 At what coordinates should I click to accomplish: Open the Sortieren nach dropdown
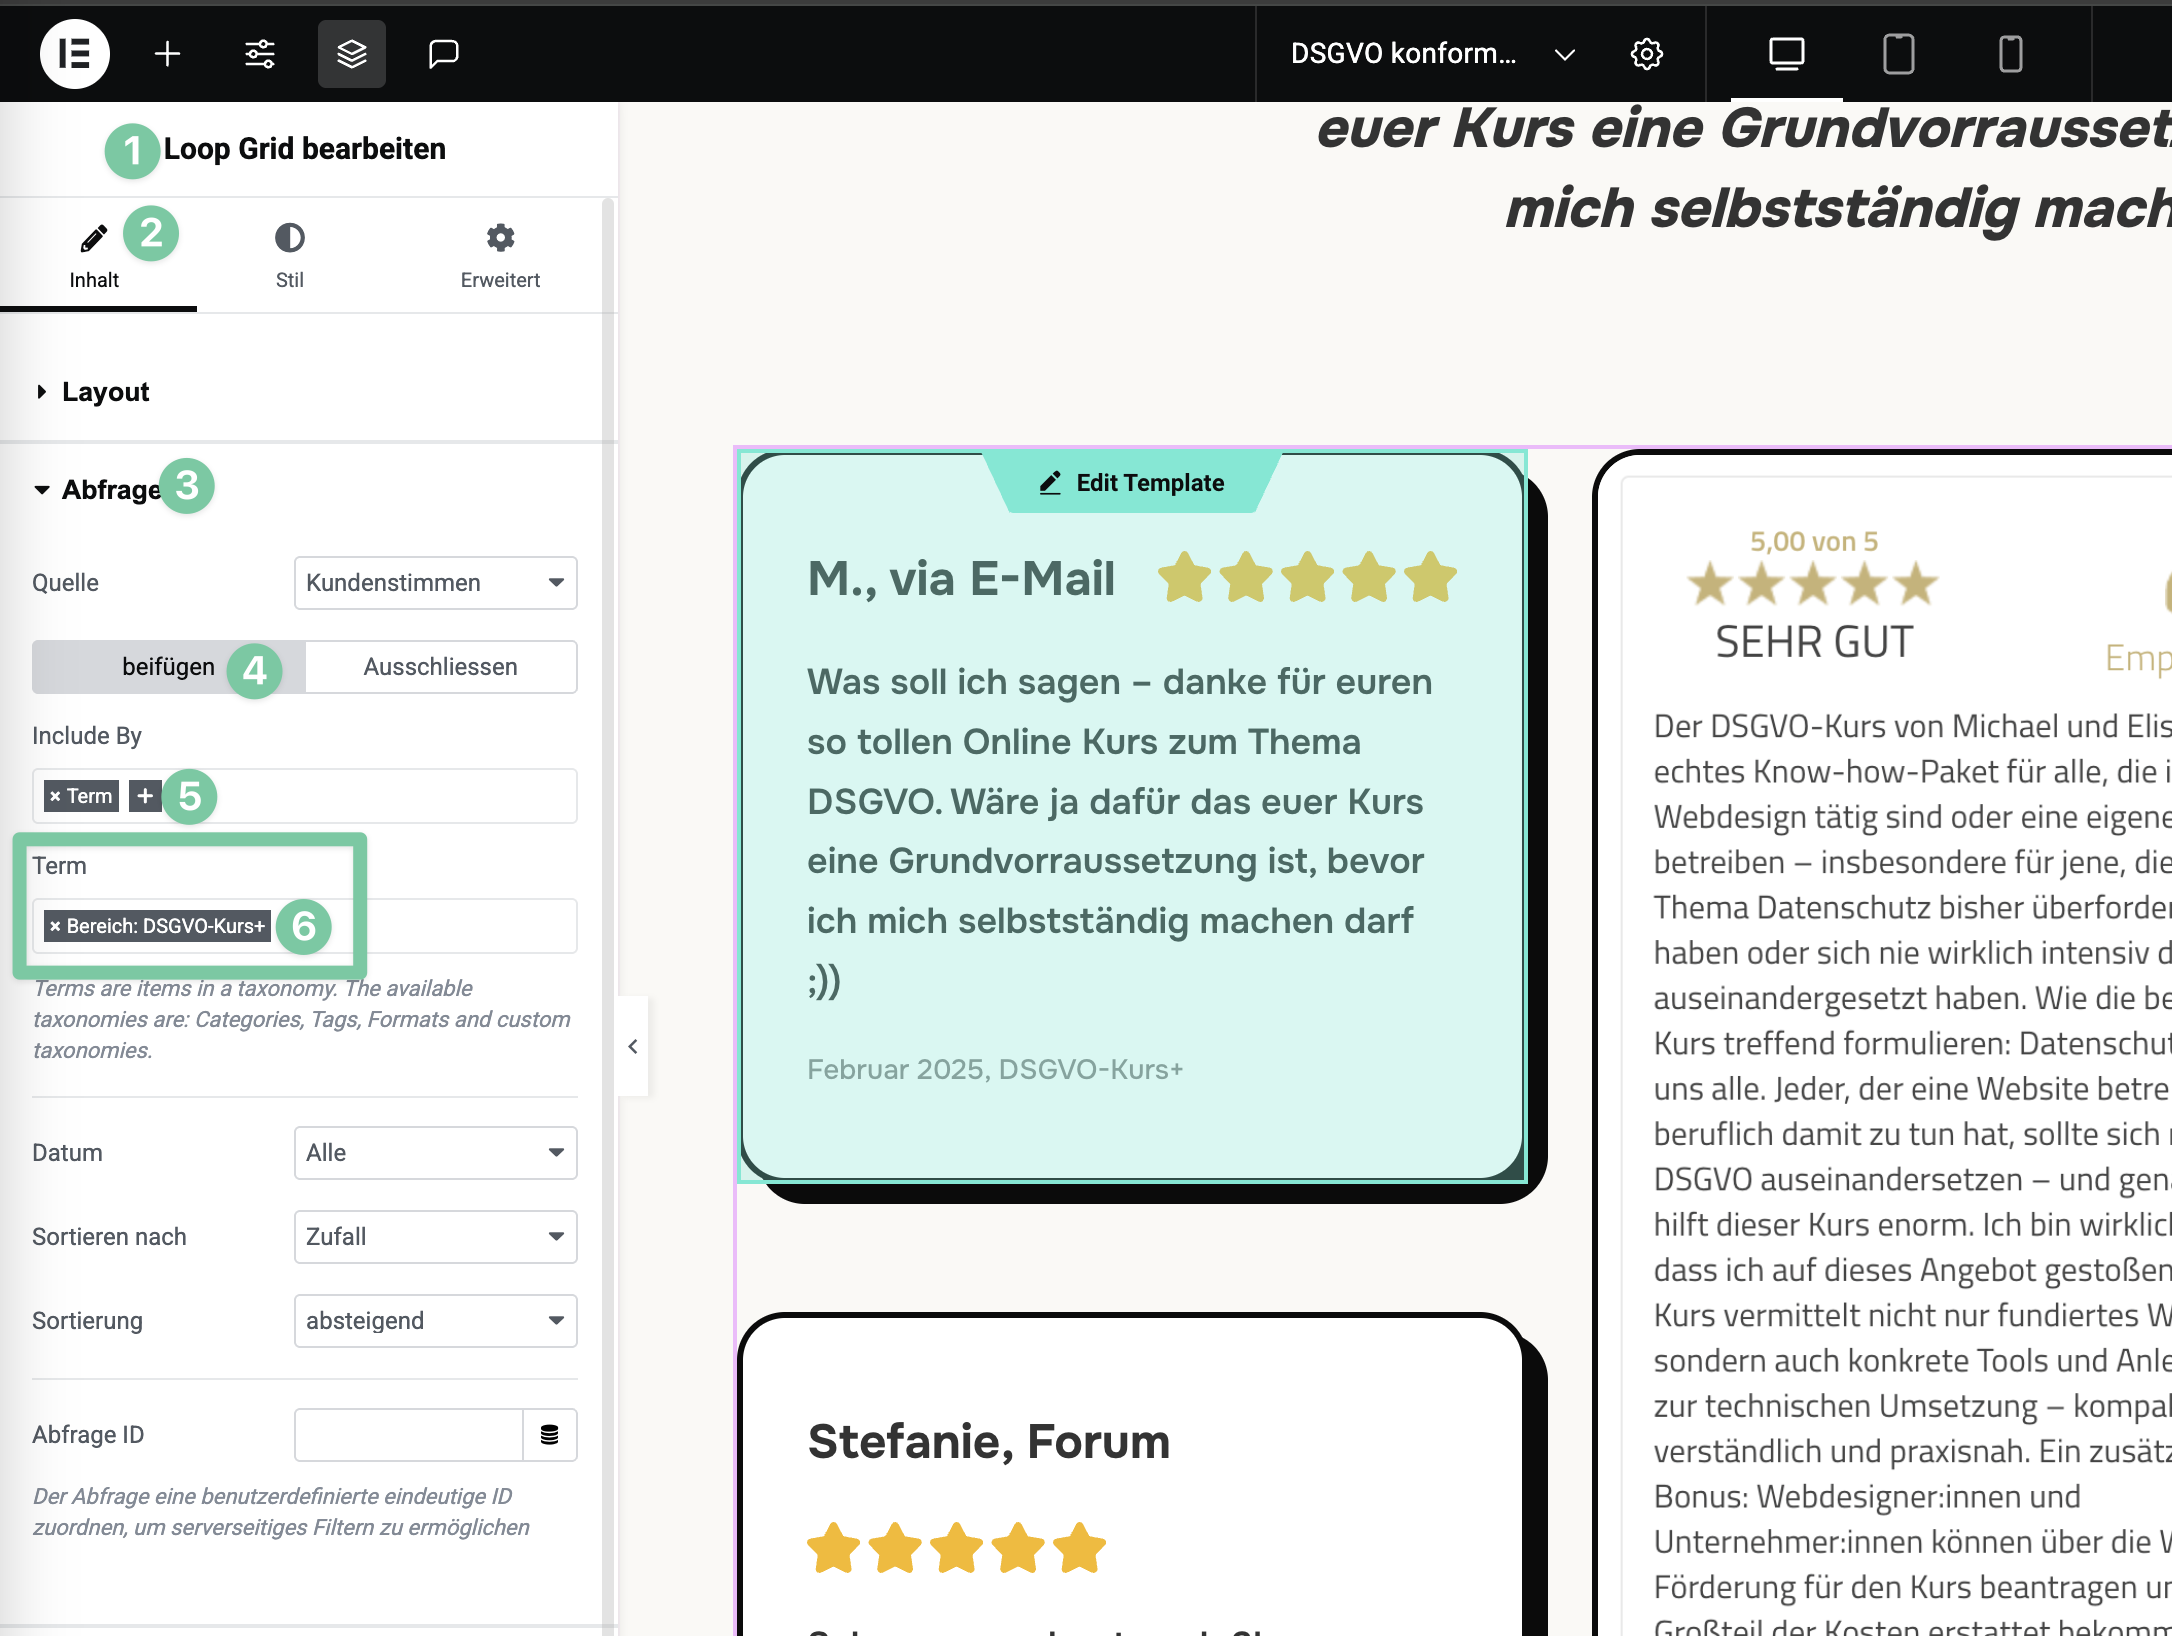tap(436, 1237)
